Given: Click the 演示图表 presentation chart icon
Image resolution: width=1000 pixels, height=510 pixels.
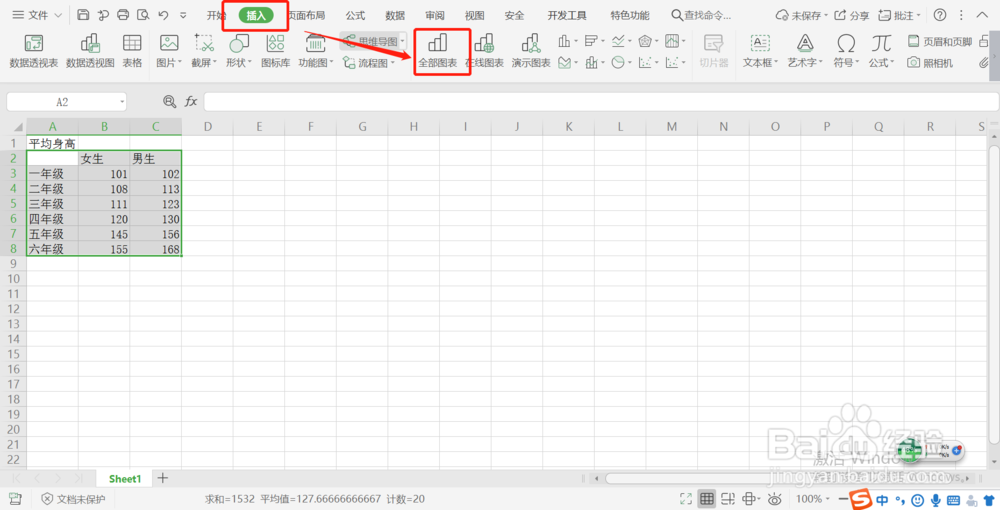Looking at the screenshot, I should (x=531, y=51).
